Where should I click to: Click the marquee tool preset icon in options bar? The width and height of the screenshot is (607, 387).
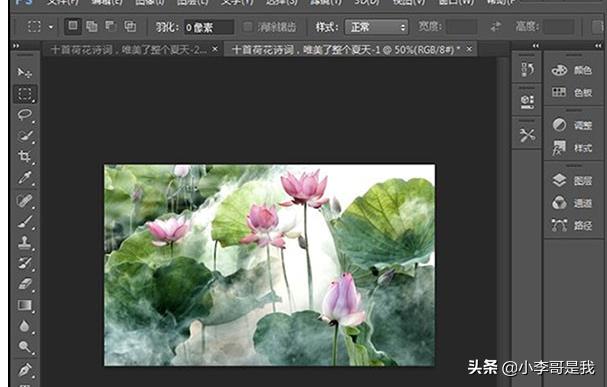coord(34,27)
